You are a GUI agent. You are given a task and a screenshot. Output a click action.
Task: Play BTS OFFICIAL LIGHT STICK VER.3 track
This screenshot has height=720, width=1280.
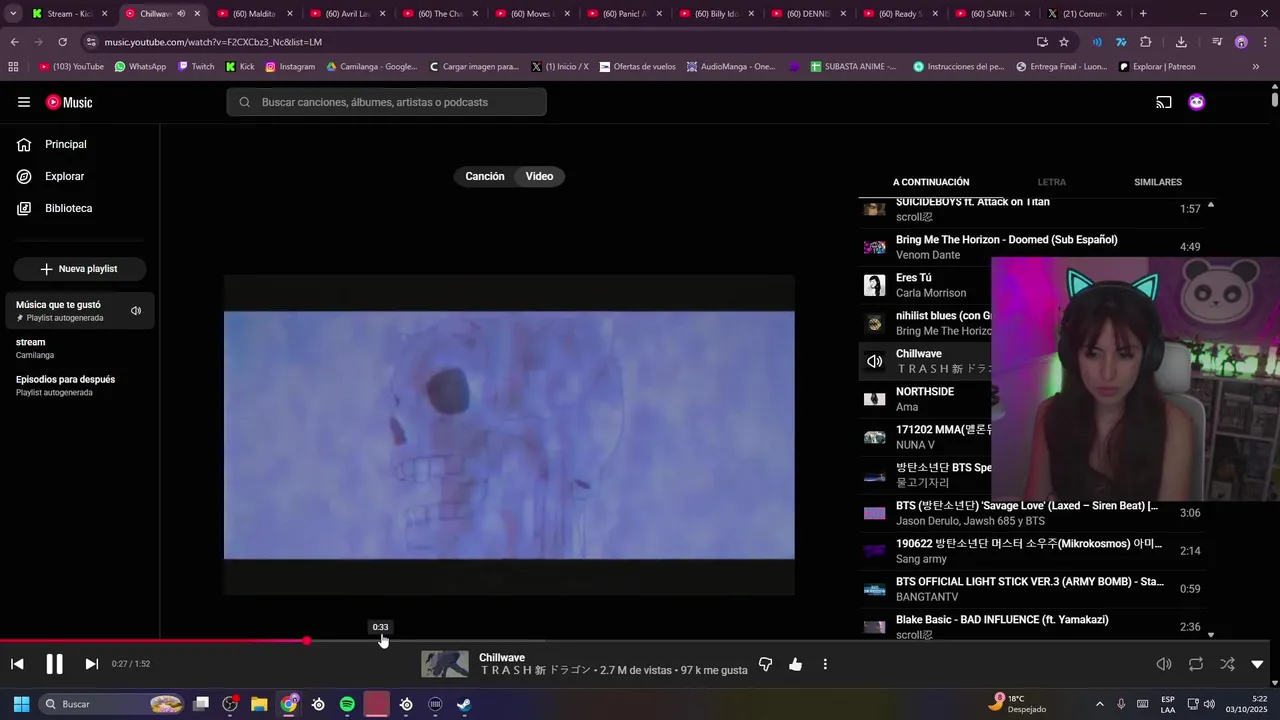(1033, 589)
